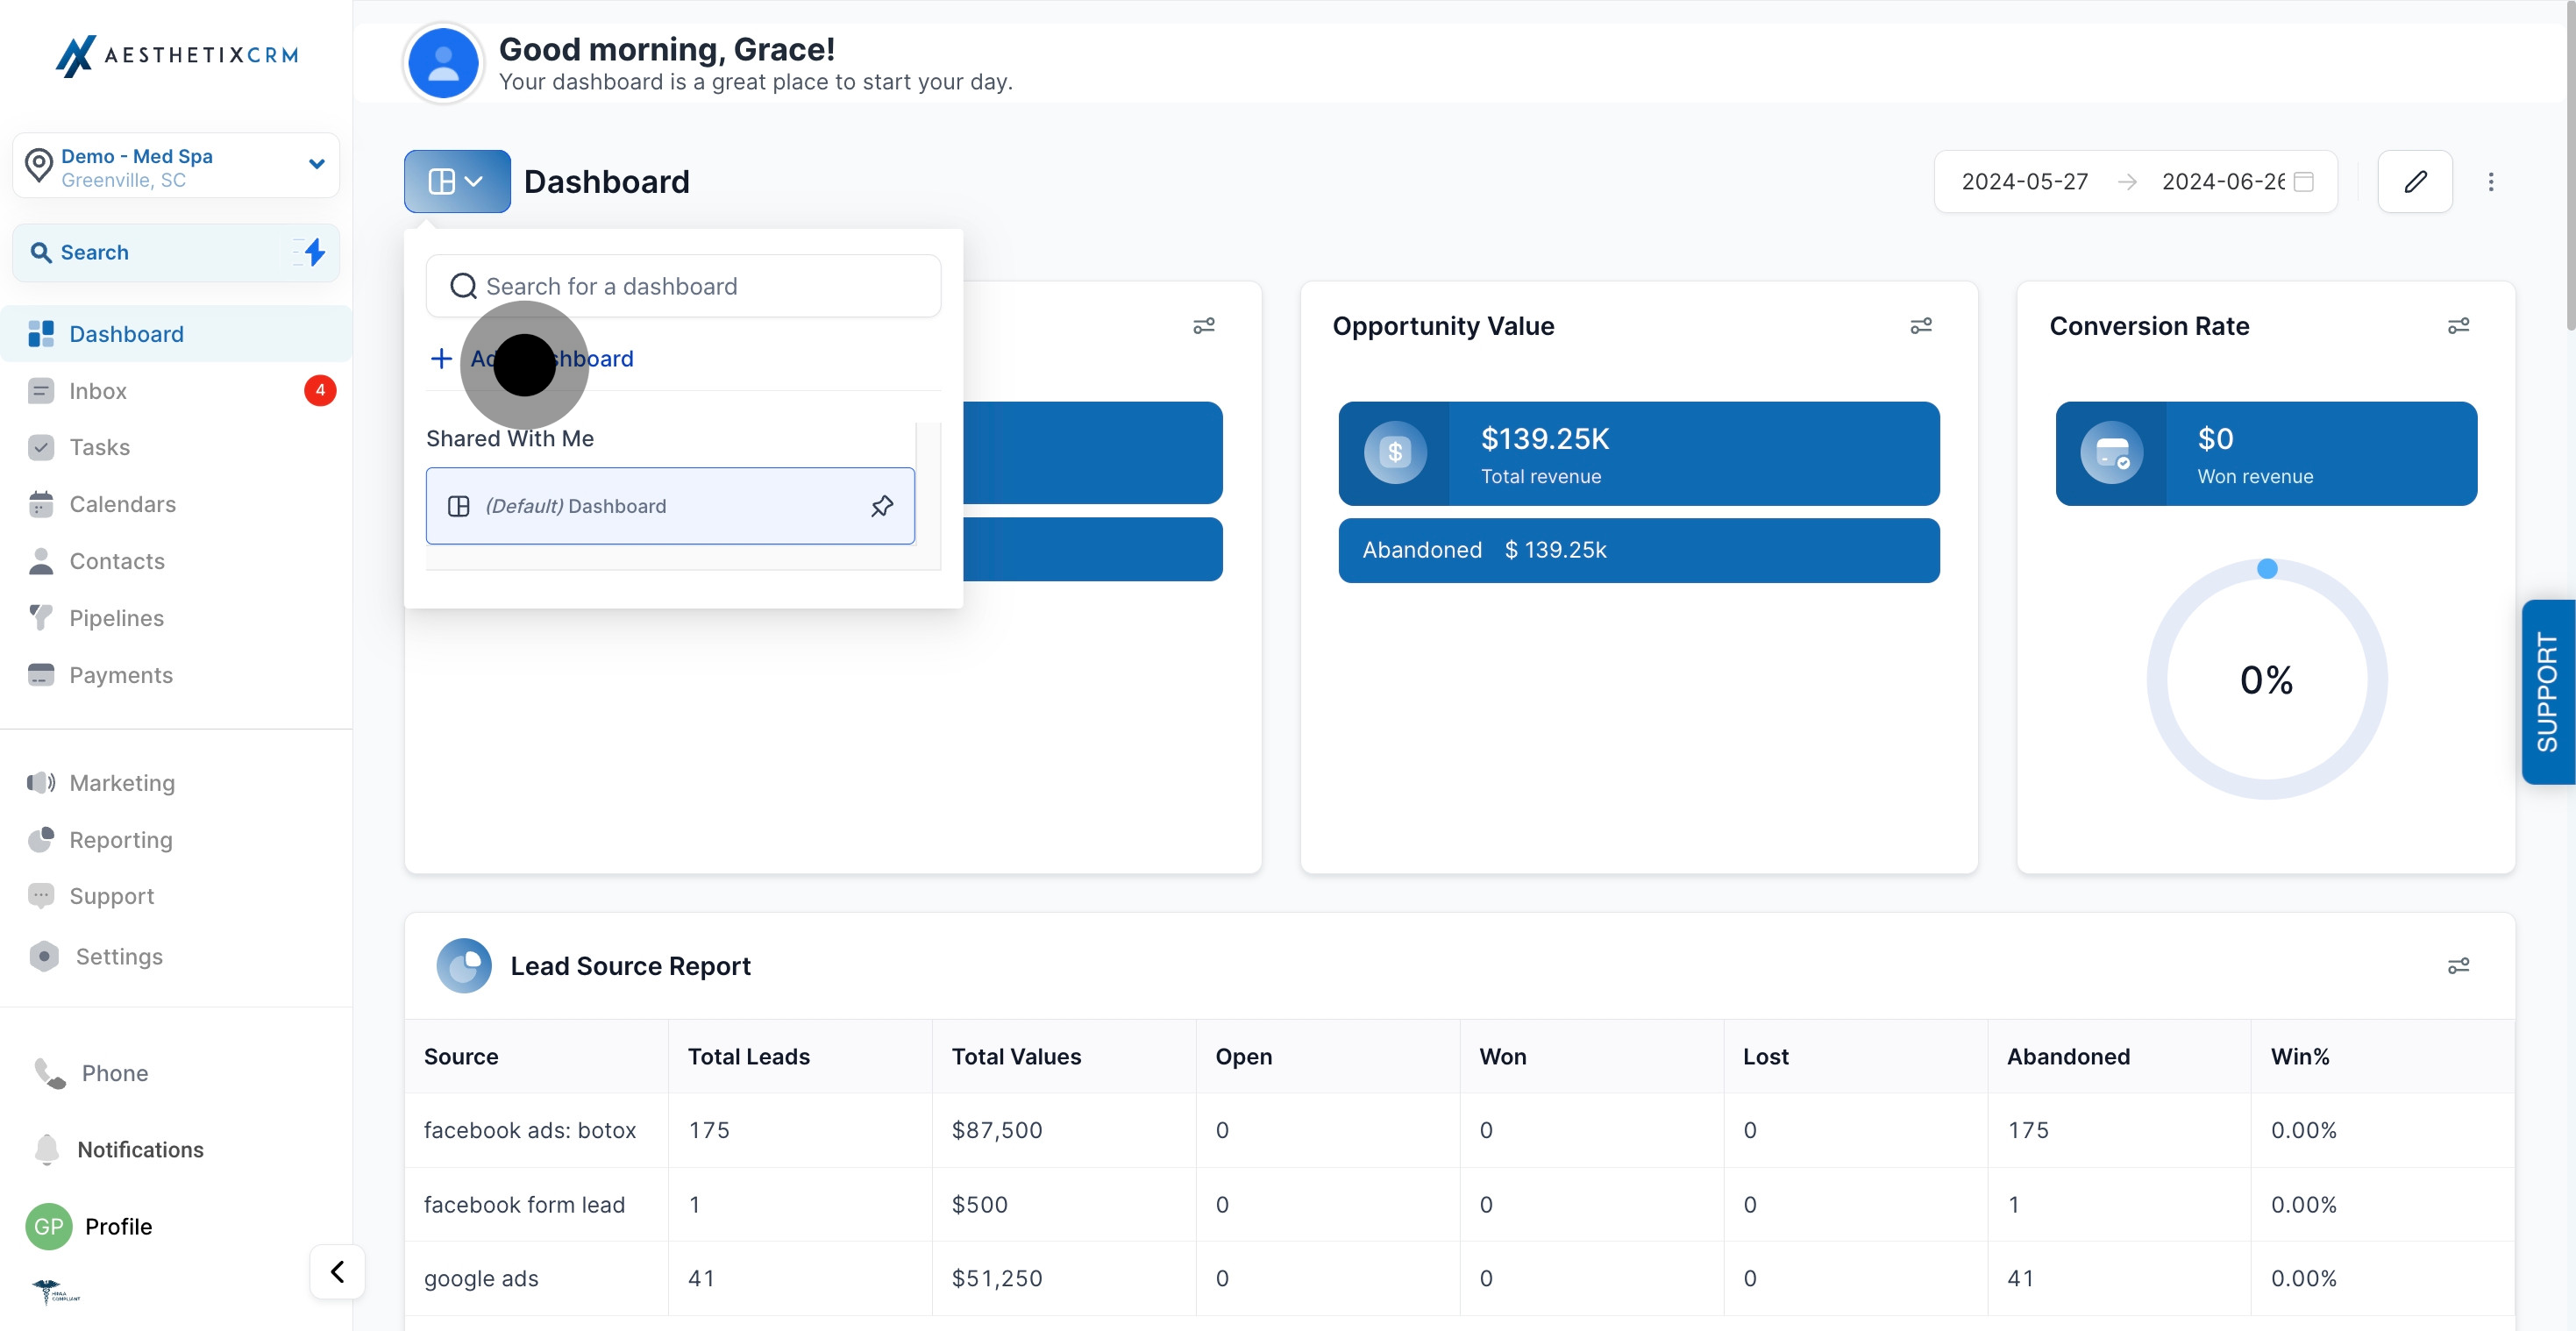The height and width of the screenshot is (1331, 2576).
Task: Open Lead Source Report settings
Action: (x=2459, y=965)
